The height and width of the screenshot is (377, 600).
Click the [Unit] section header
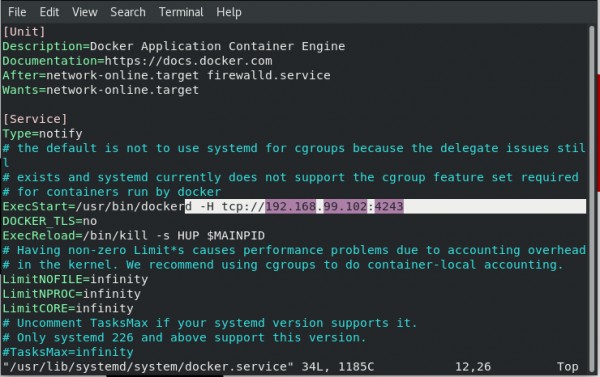point(24,31)
